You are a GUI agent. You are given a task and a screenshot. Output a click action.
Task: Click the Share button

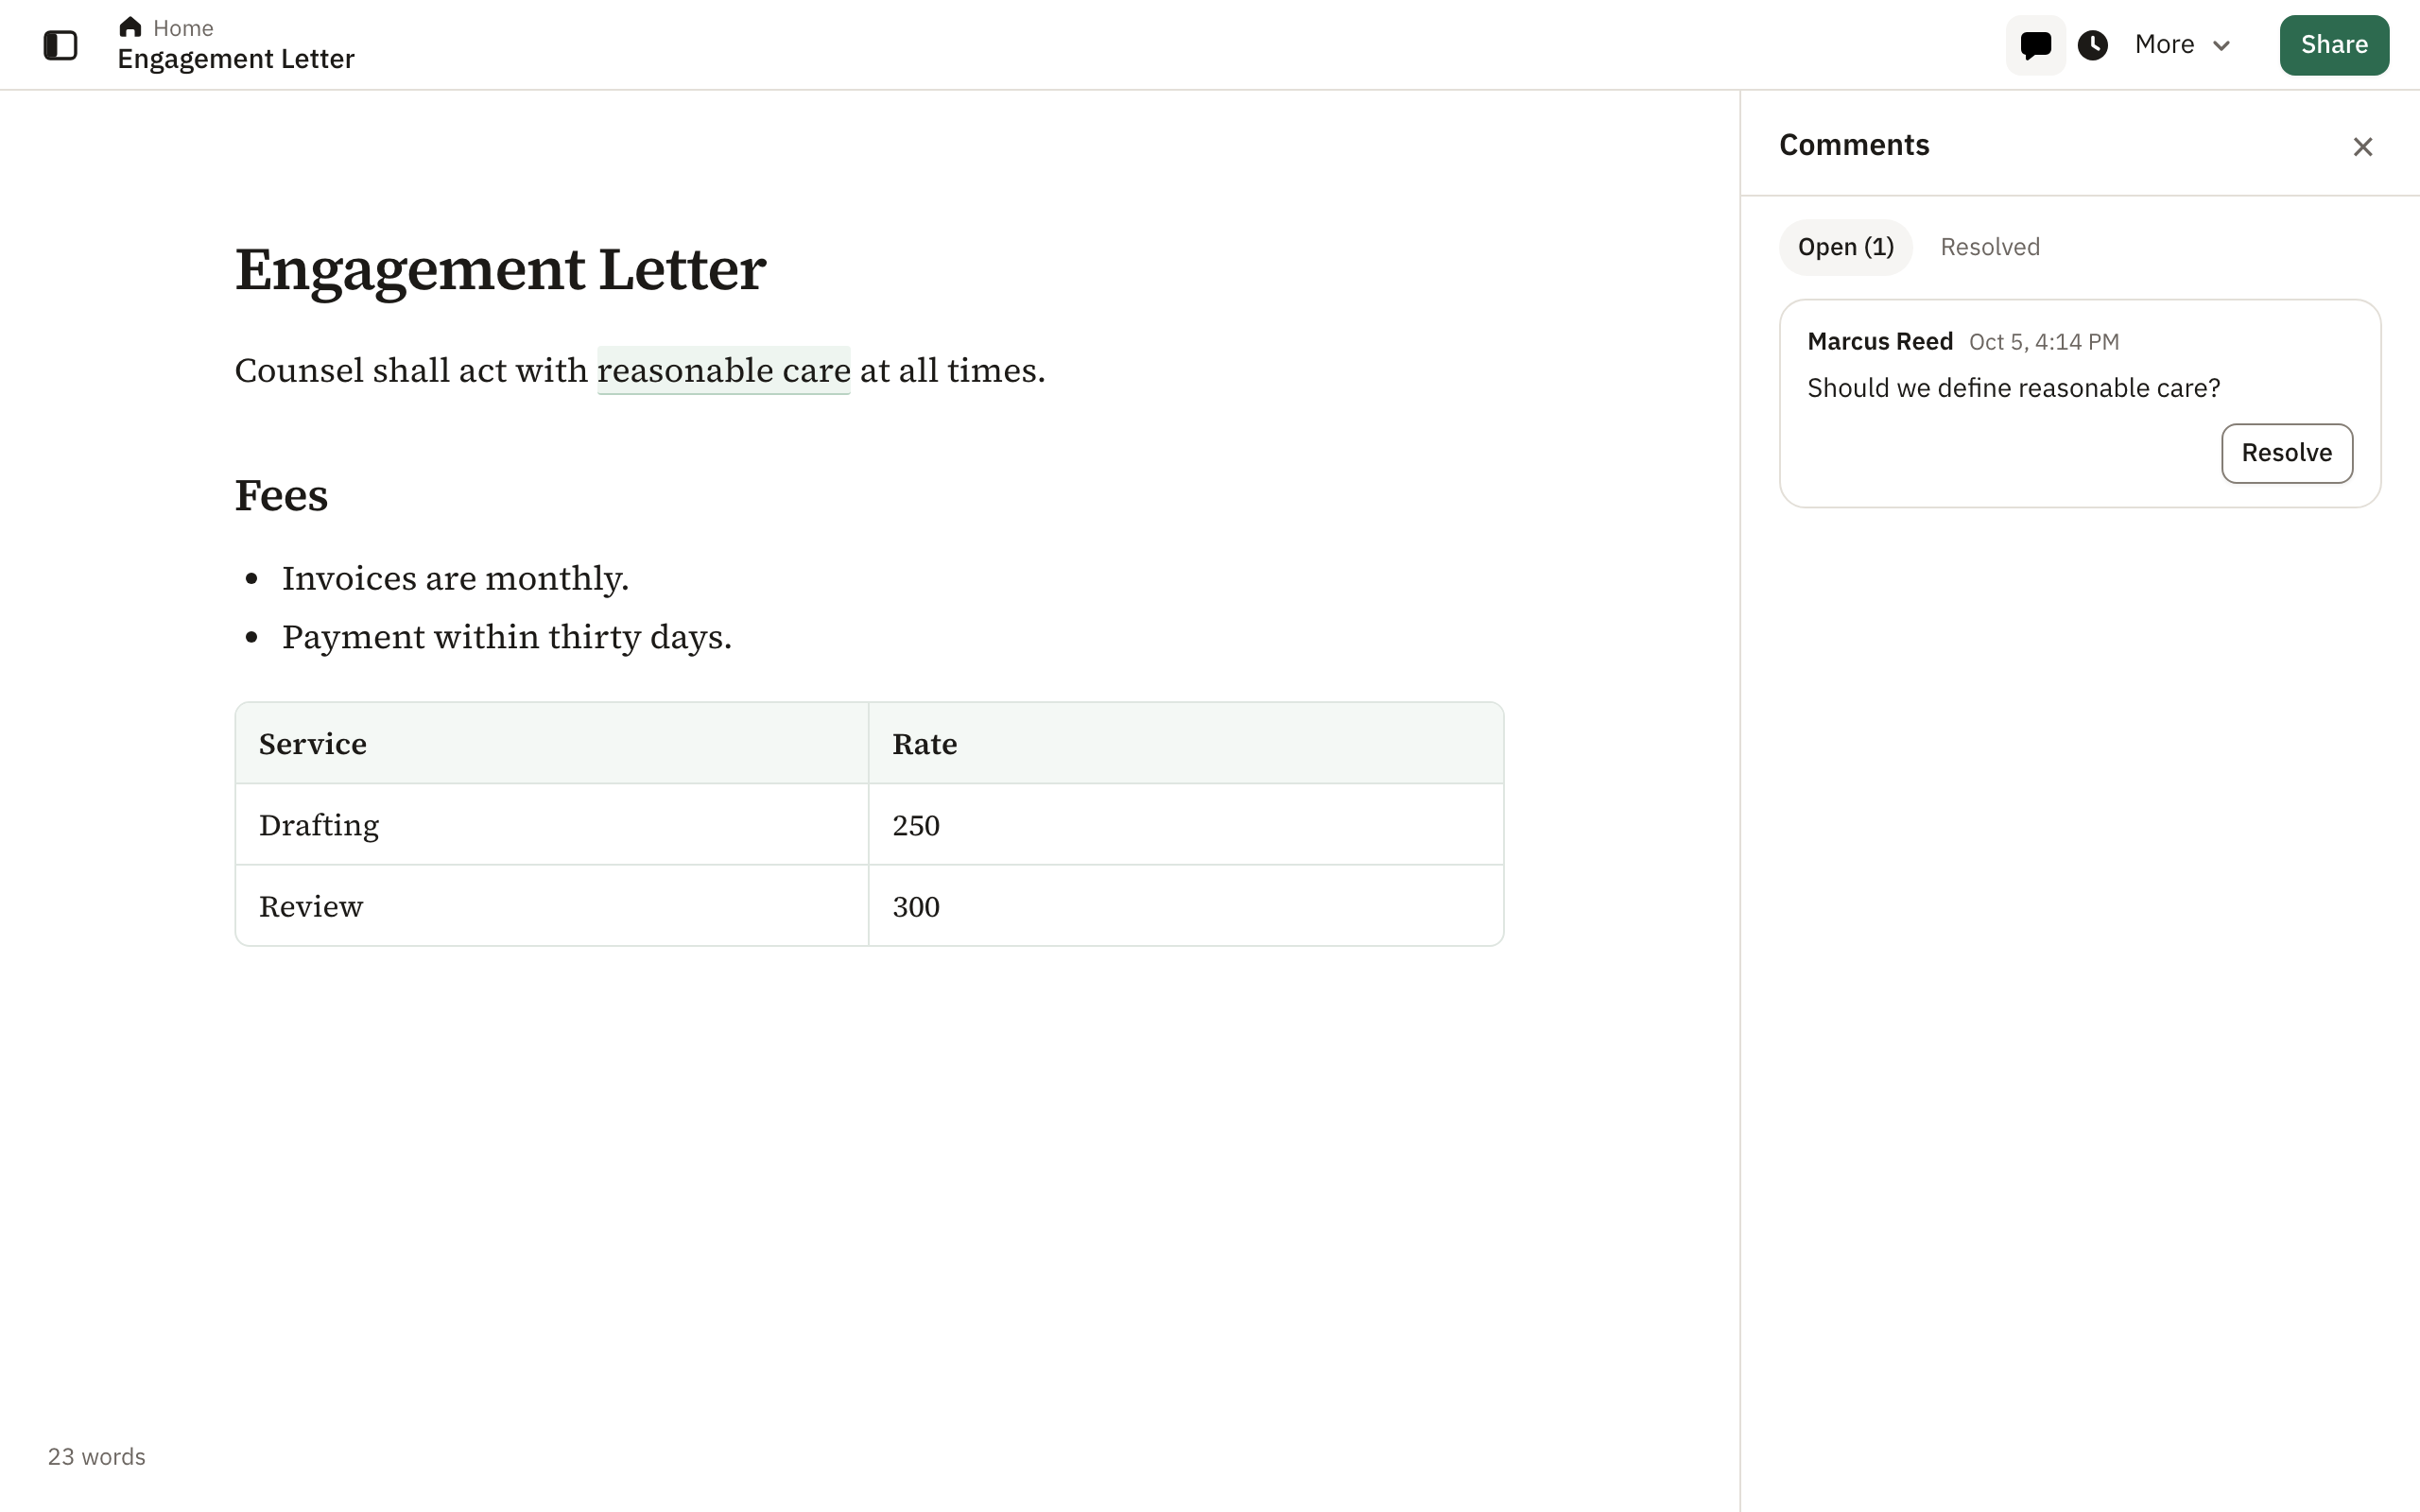click(2334, 45)
